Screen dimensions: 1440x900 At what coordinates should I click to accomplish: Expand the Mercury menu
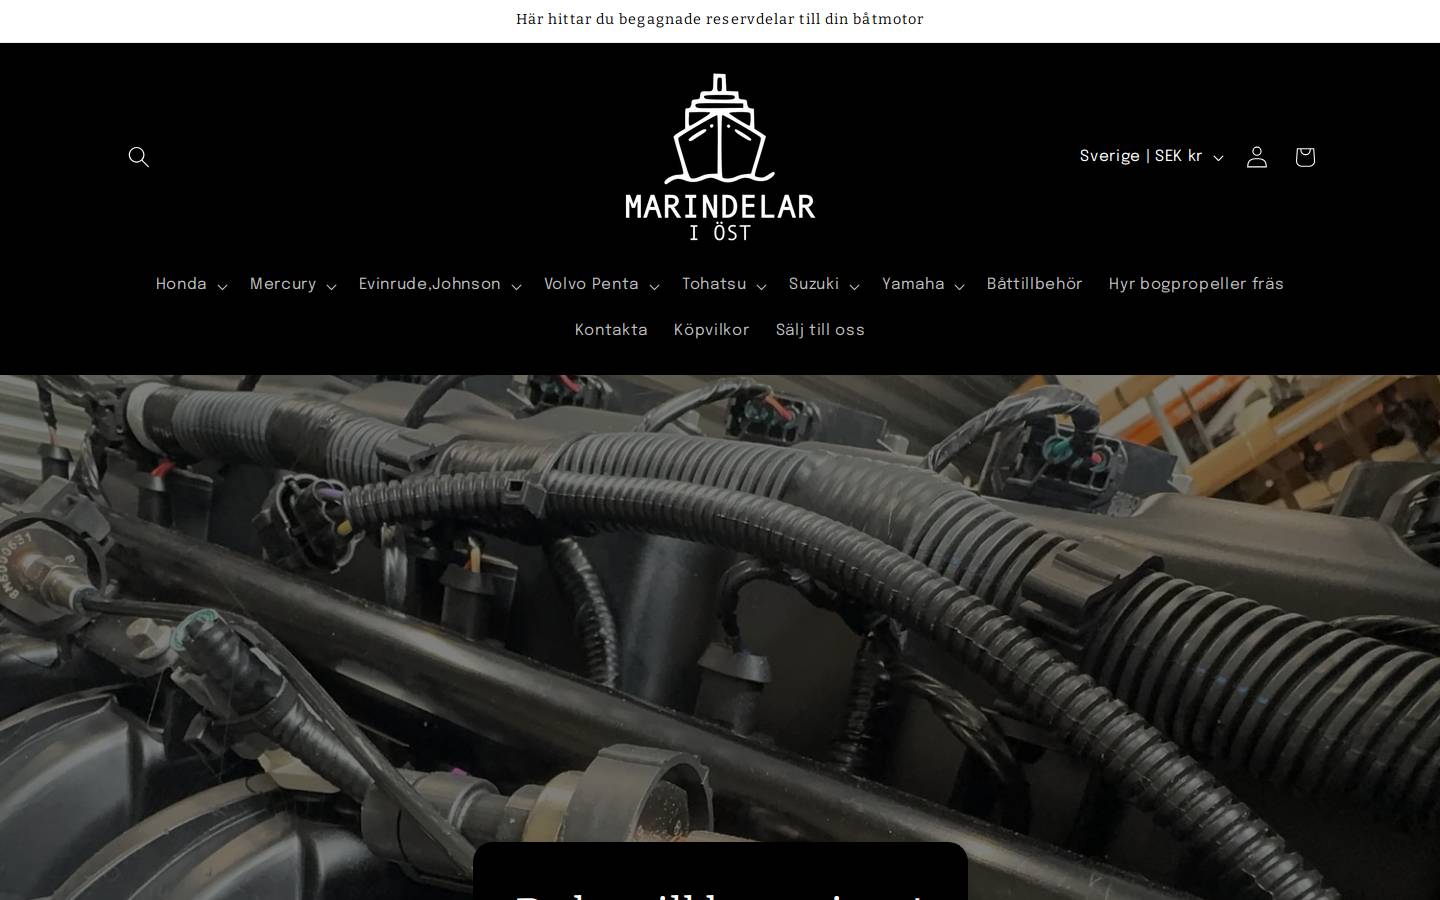293,285
